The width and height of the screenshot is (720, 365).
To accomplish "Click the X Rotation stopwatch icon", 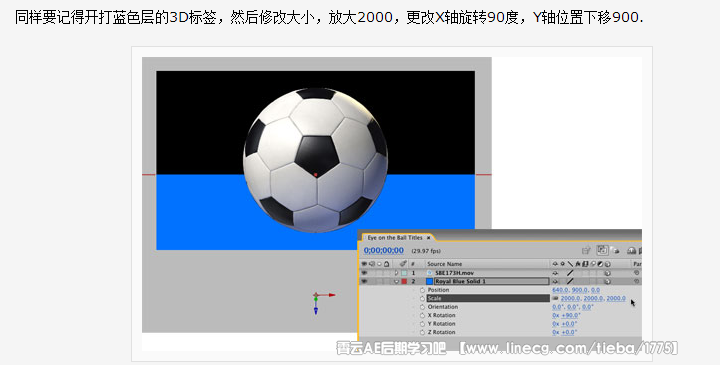I will 422,315.
